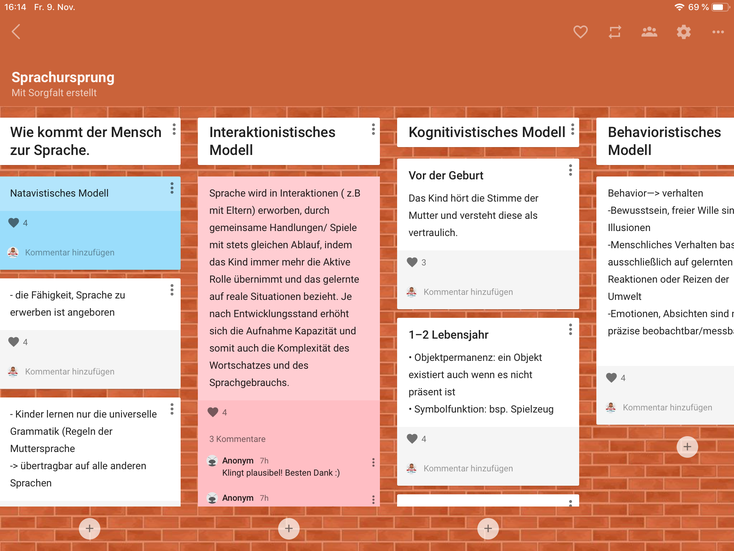This screenshot has width=734, height=551.
Task: Add a post under Kognitivistisches Modell column
Action: [x=488, y=529]
